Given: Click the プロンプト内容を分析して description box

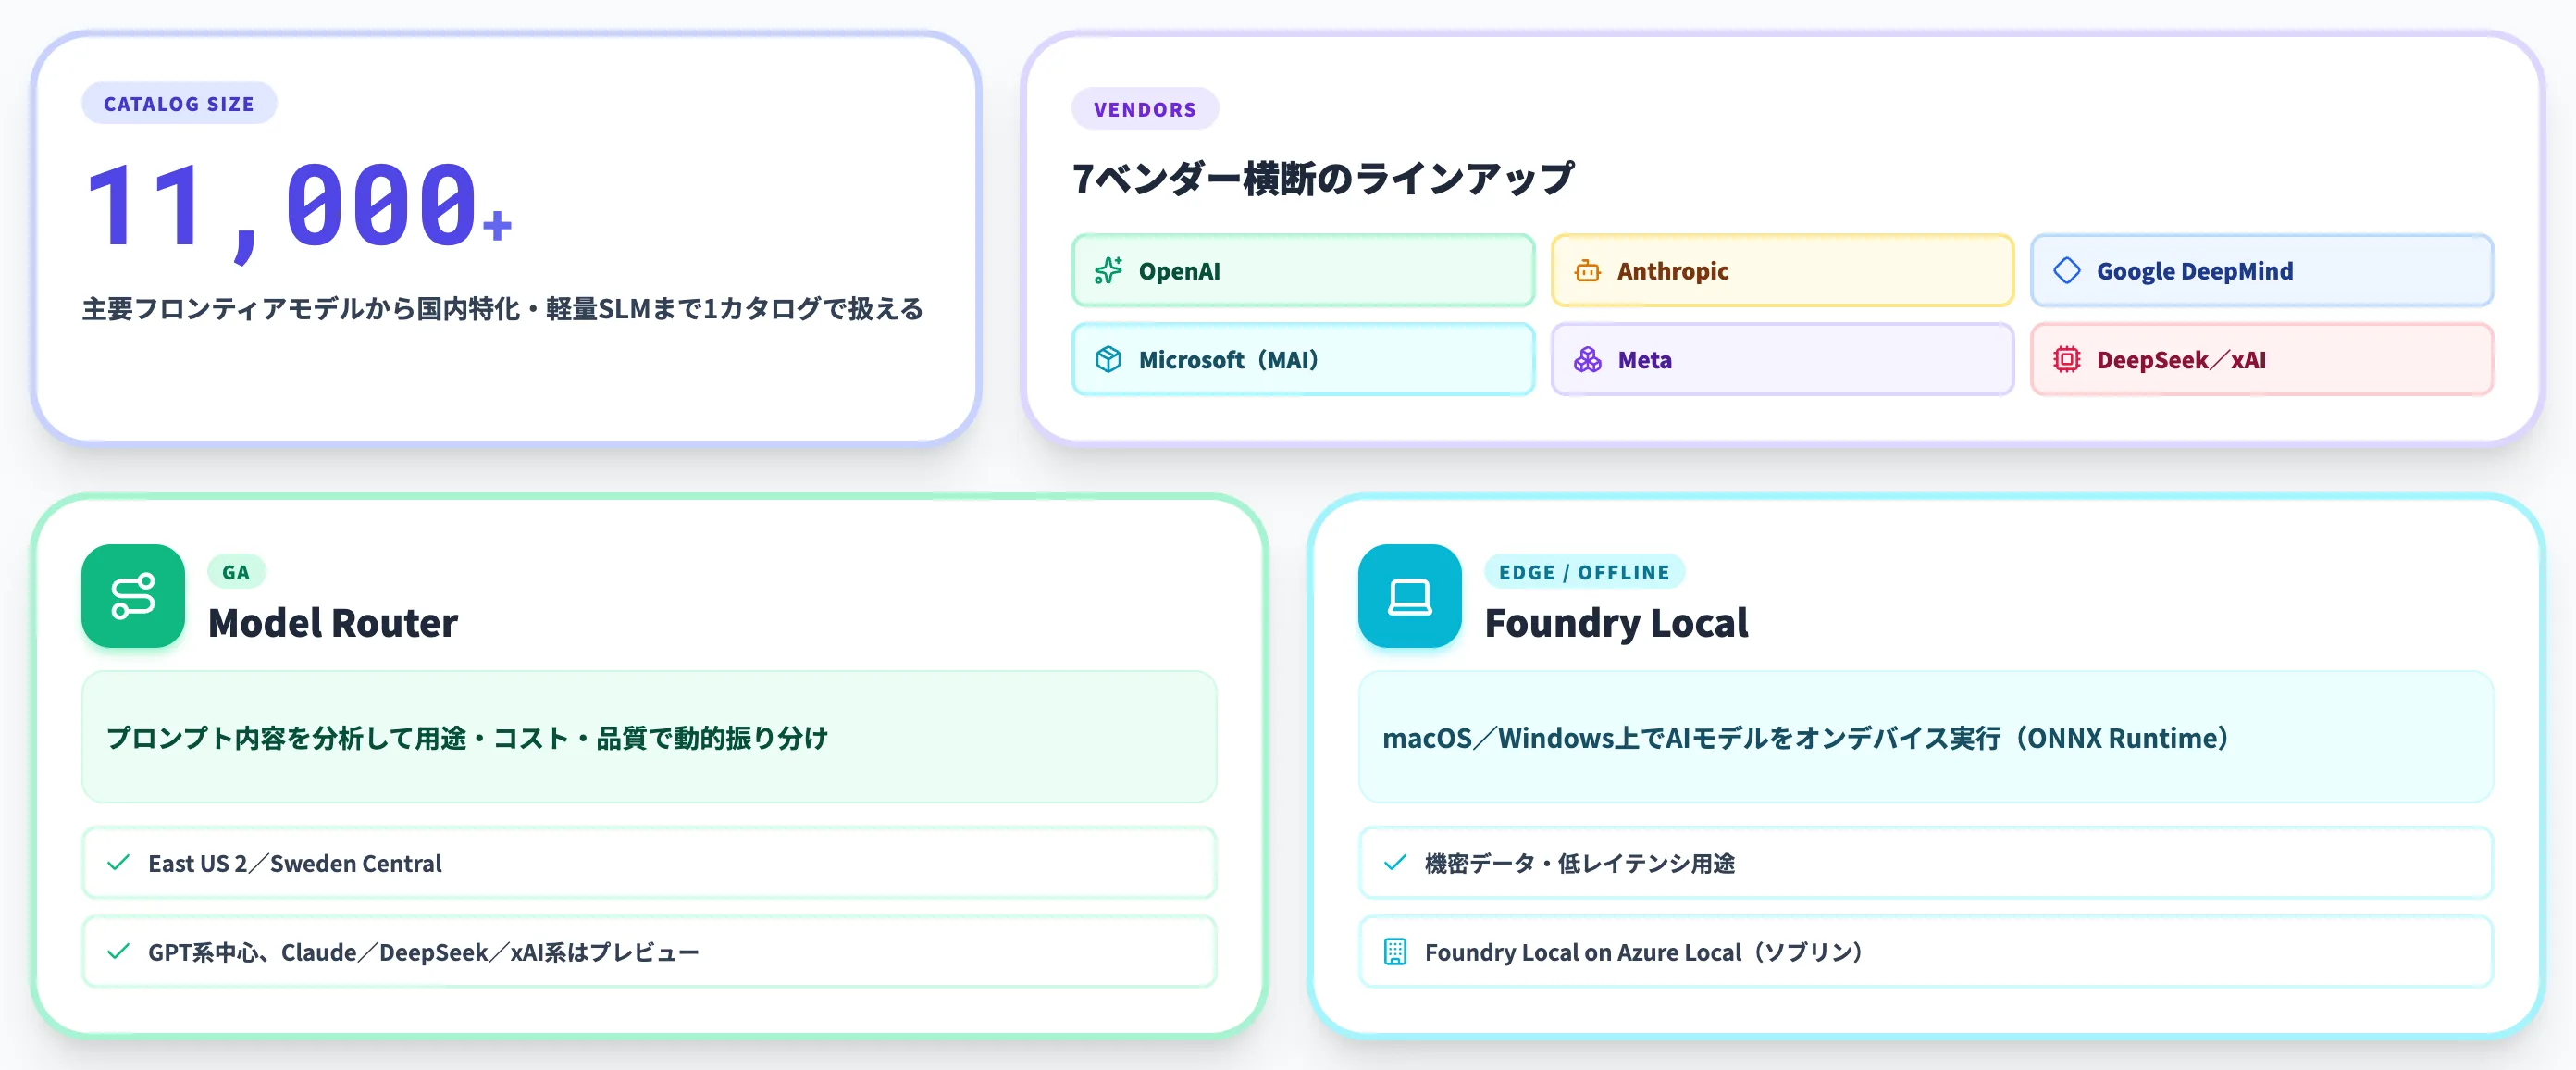Looking at the screenshot, I should (x=649, y=738).
